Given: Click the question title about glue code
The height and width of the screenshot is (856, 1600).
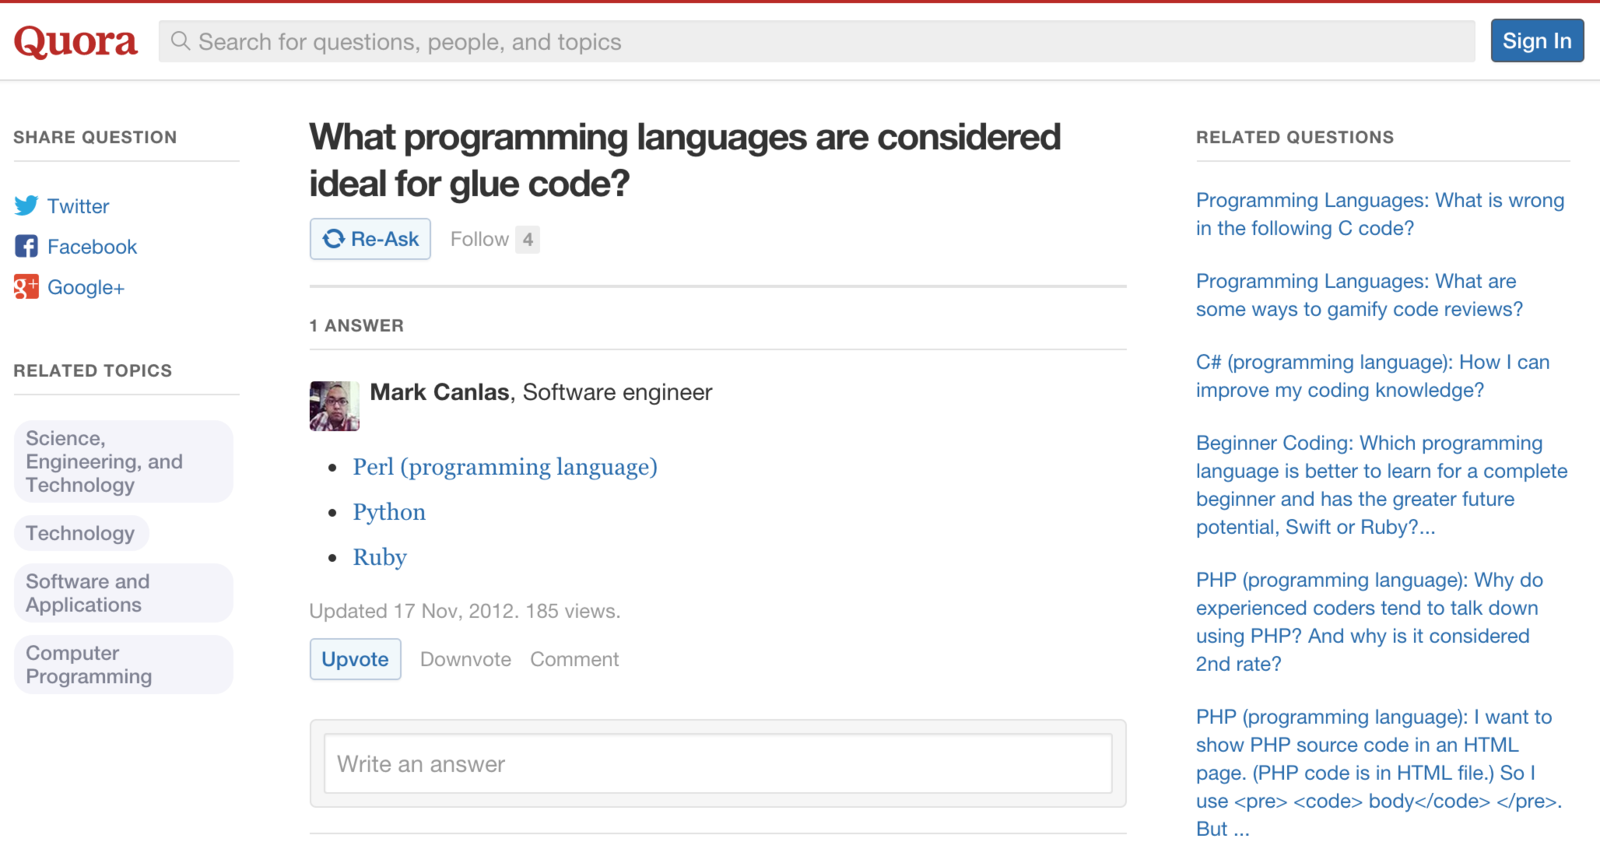Looking at the screenshot, I should (685, 160).
